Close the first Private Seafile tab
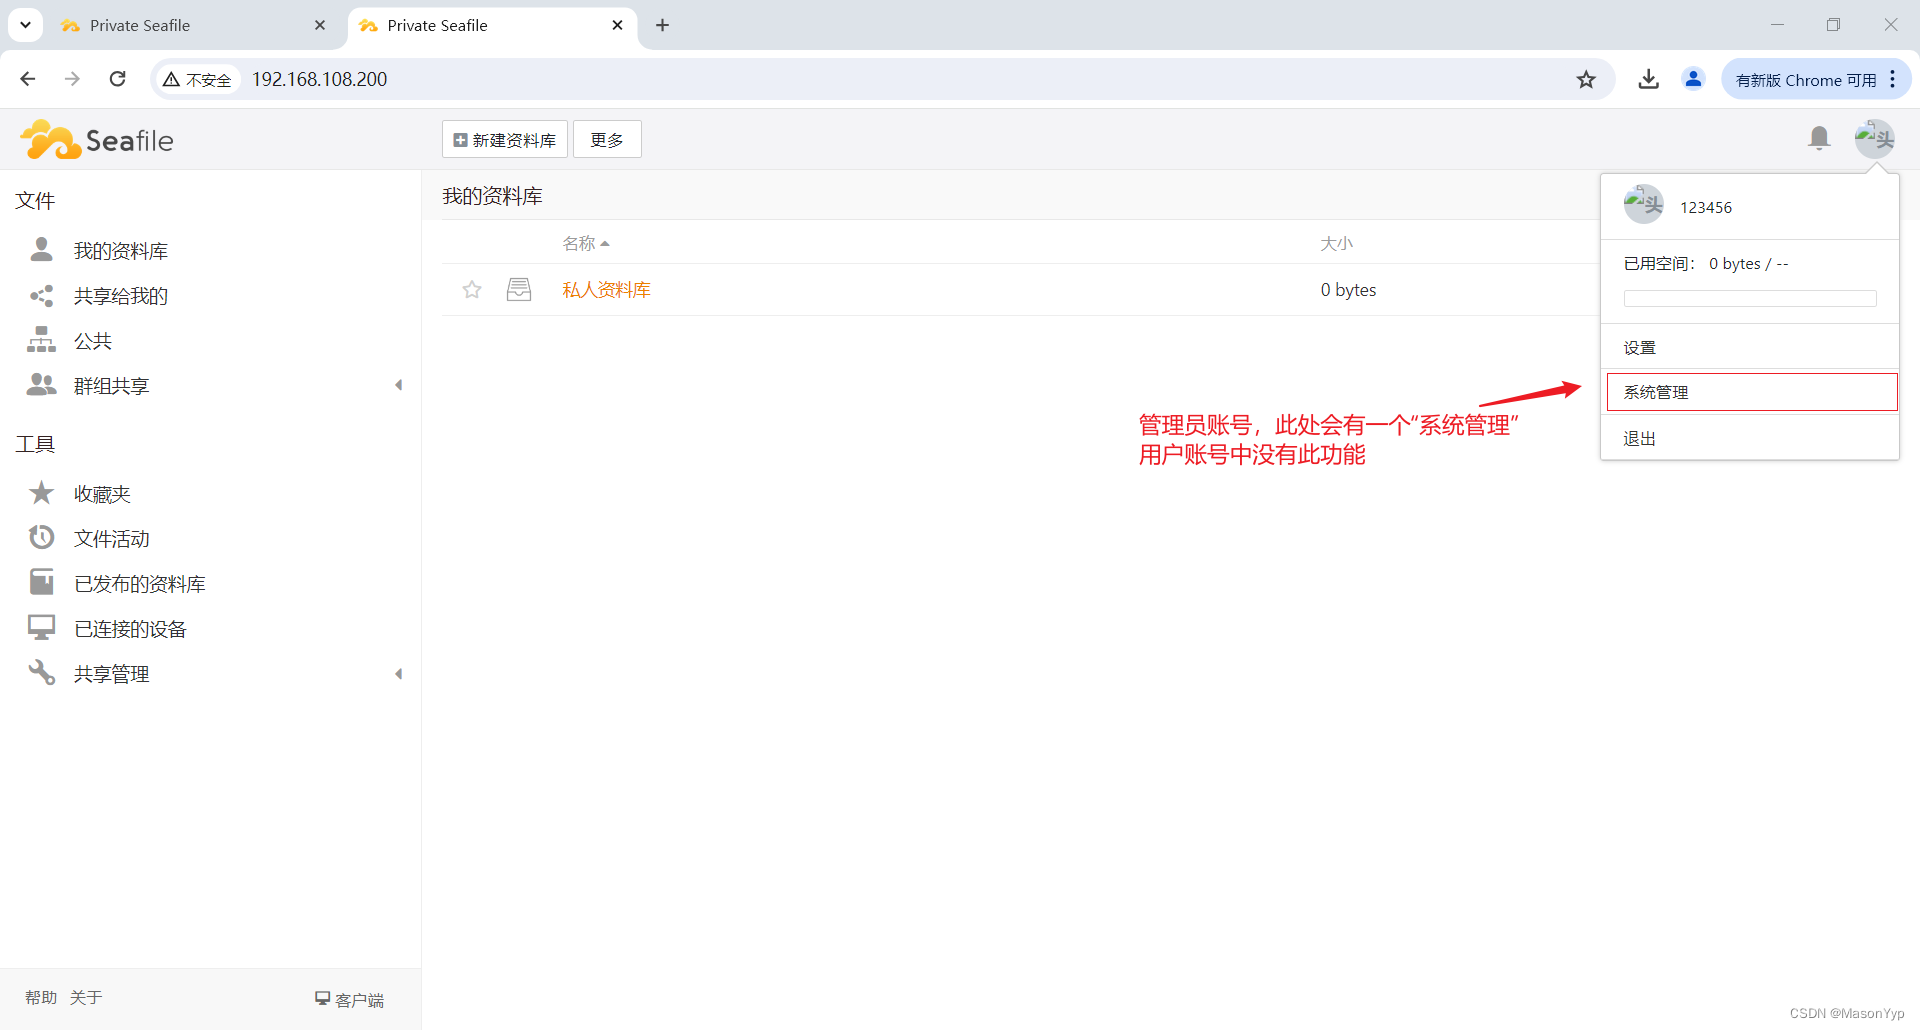The height and width of the screenshot is (1030, 1920). [320, 26]
